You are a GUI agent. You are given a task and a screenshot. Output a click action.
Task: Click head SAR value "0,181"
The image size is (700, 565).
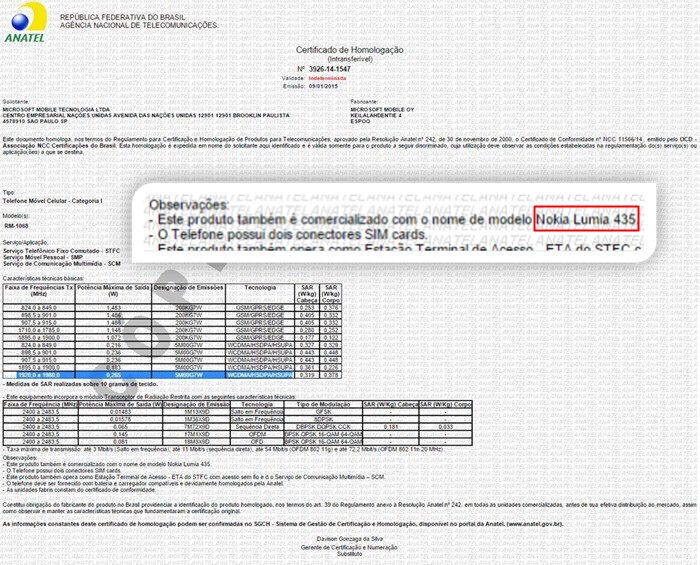click(391, 427)
